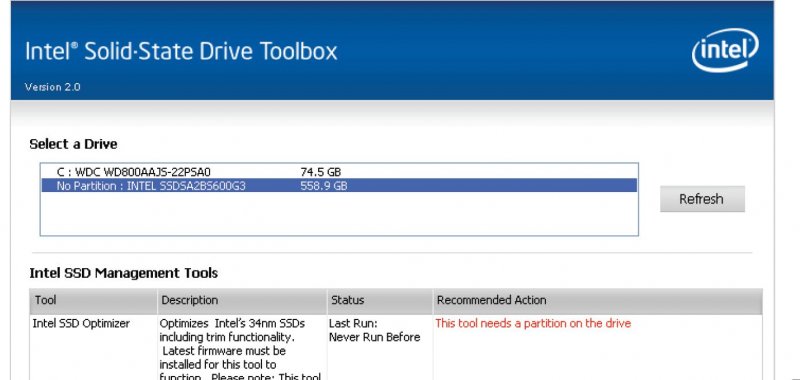The image size is (800, 380).
Task: Click the Intel logo in header
Action: click(725, 50)
